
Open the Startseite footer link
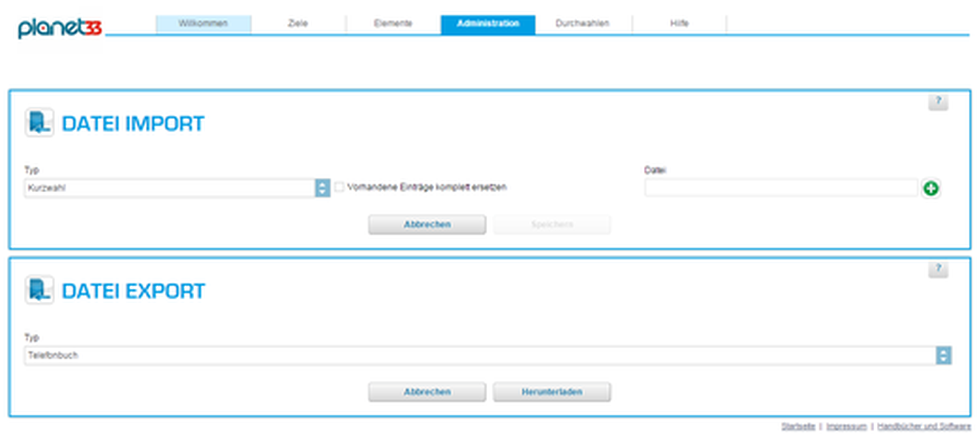tap(798, 427)
